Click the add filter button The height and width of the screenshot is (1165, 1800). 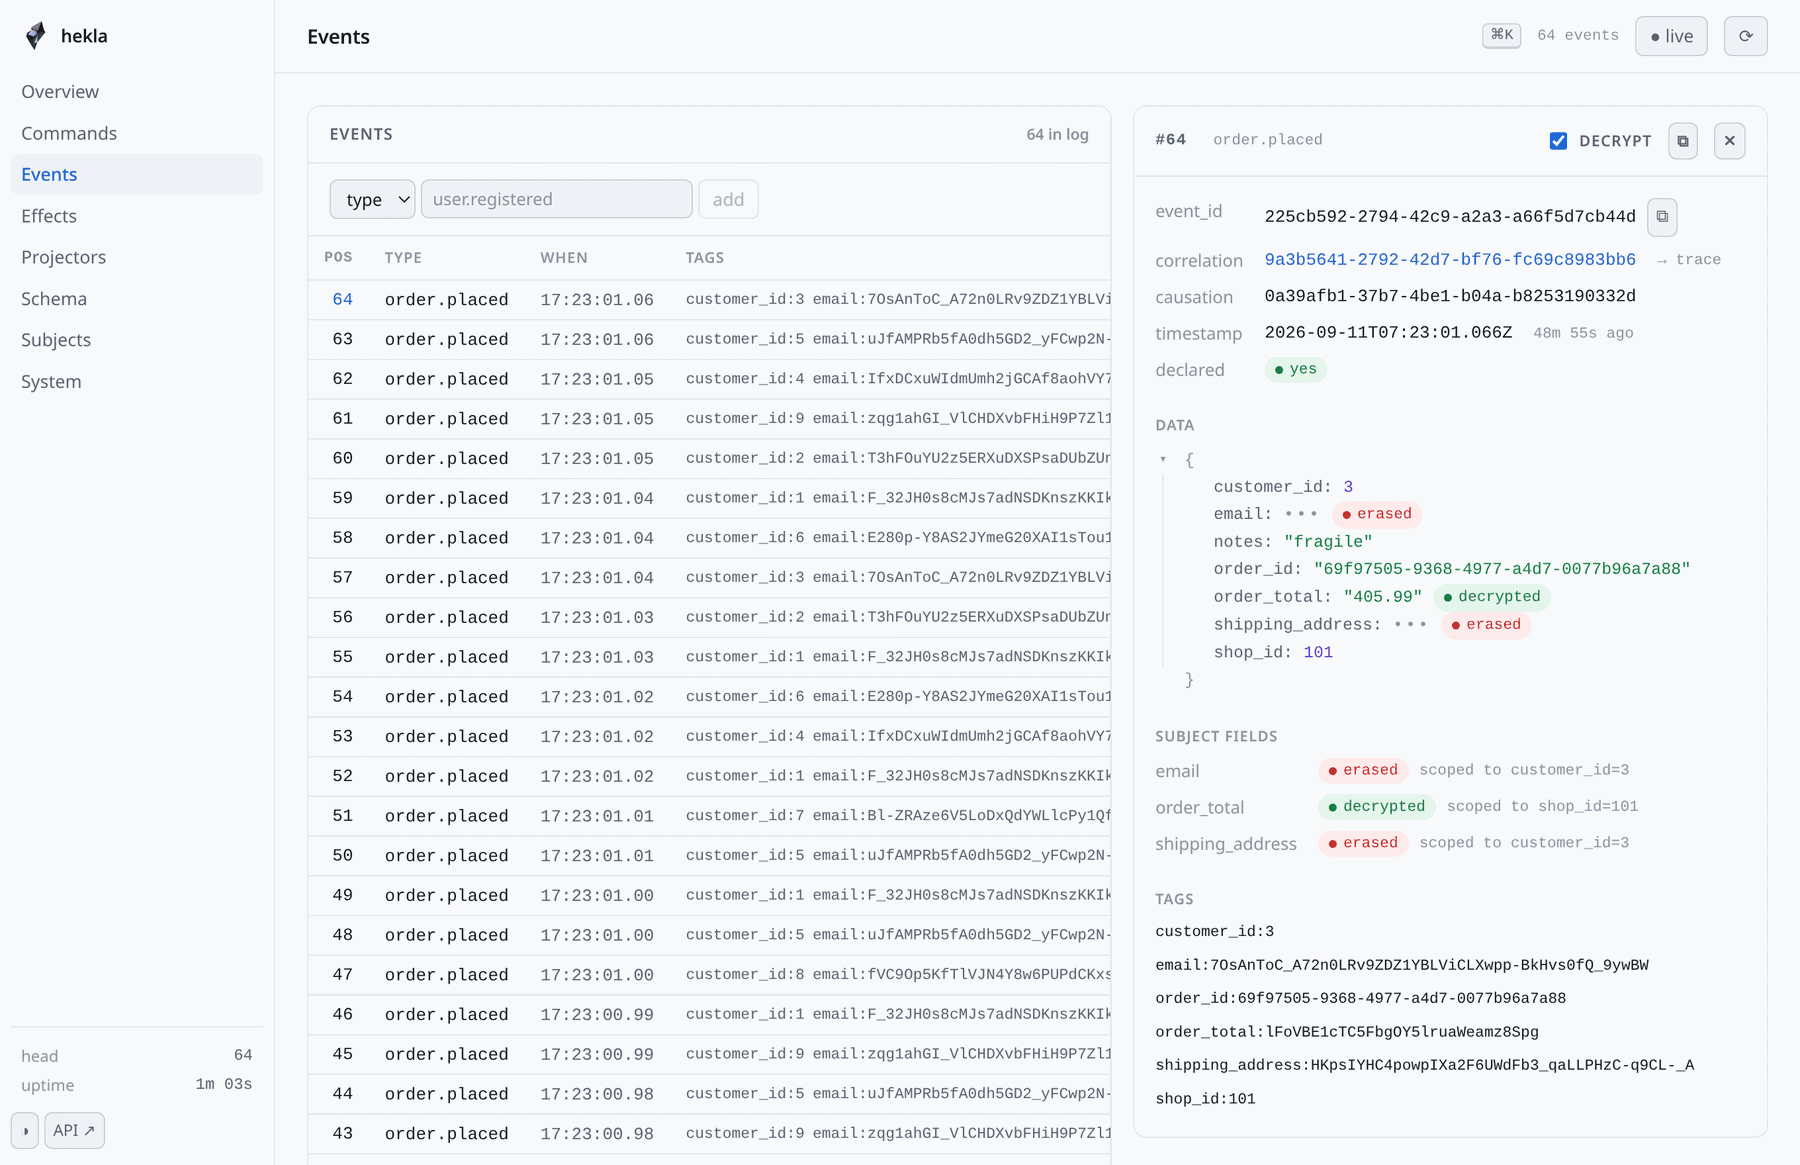point(728,199)
